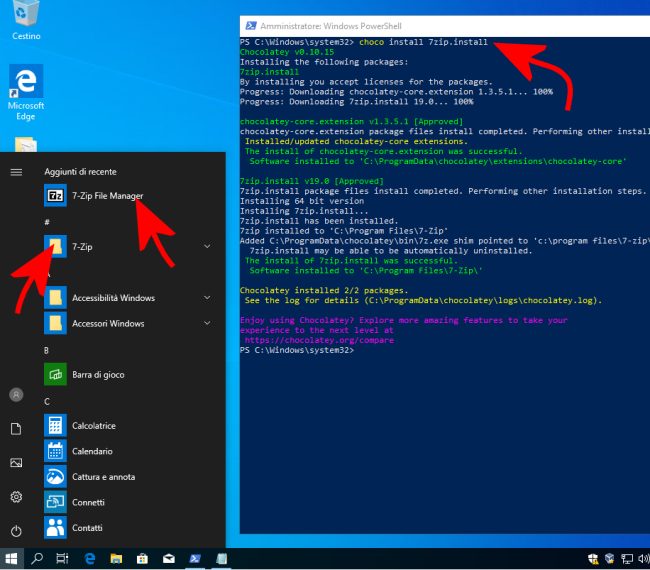Image resolution: width=650 pixels, height=570 pixels.
Task: Expand the Accessori Windows chevron
Action: tap(207, 323)
